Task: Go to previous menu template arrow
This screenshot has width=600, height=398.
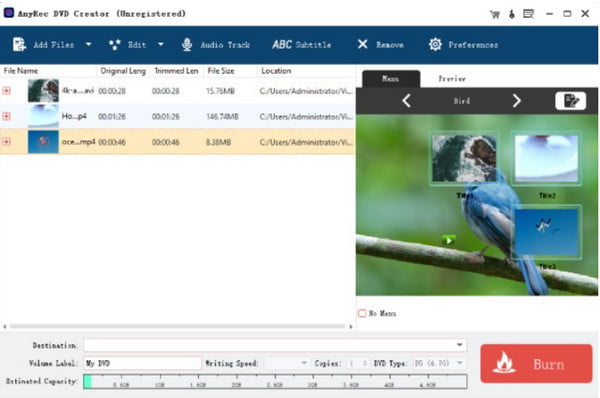Action: click(x=406, y=101)
